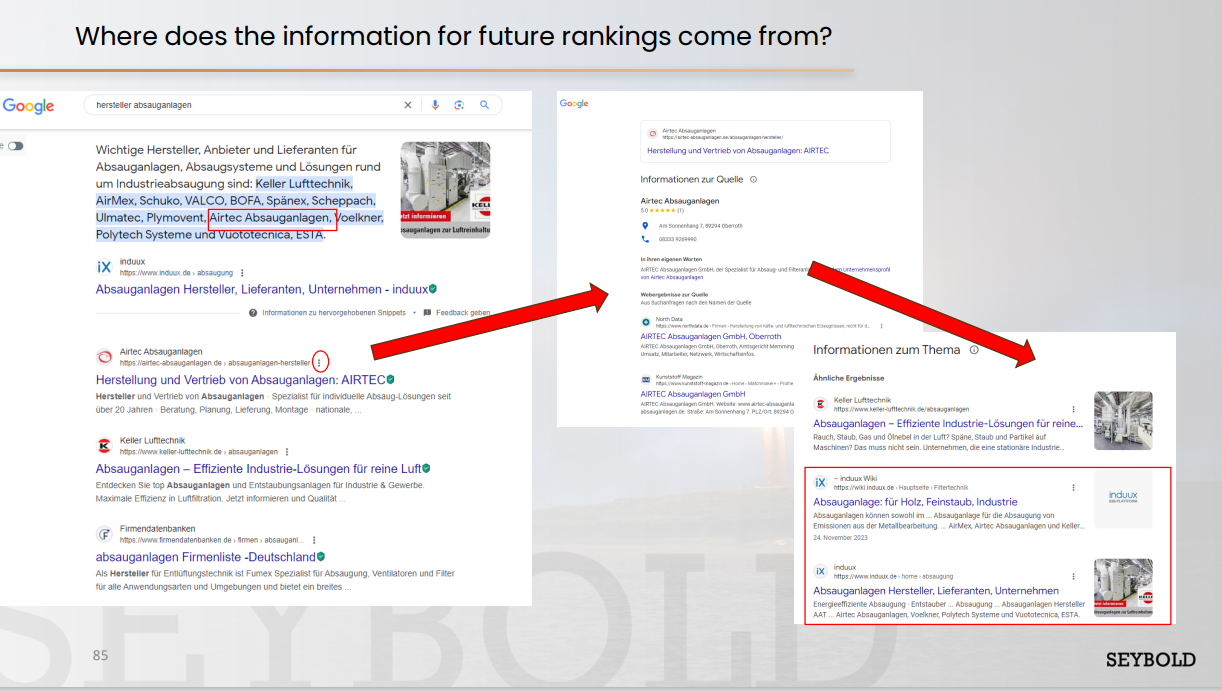Click the phone icon by 08333 9269990

tap(645, 239)
